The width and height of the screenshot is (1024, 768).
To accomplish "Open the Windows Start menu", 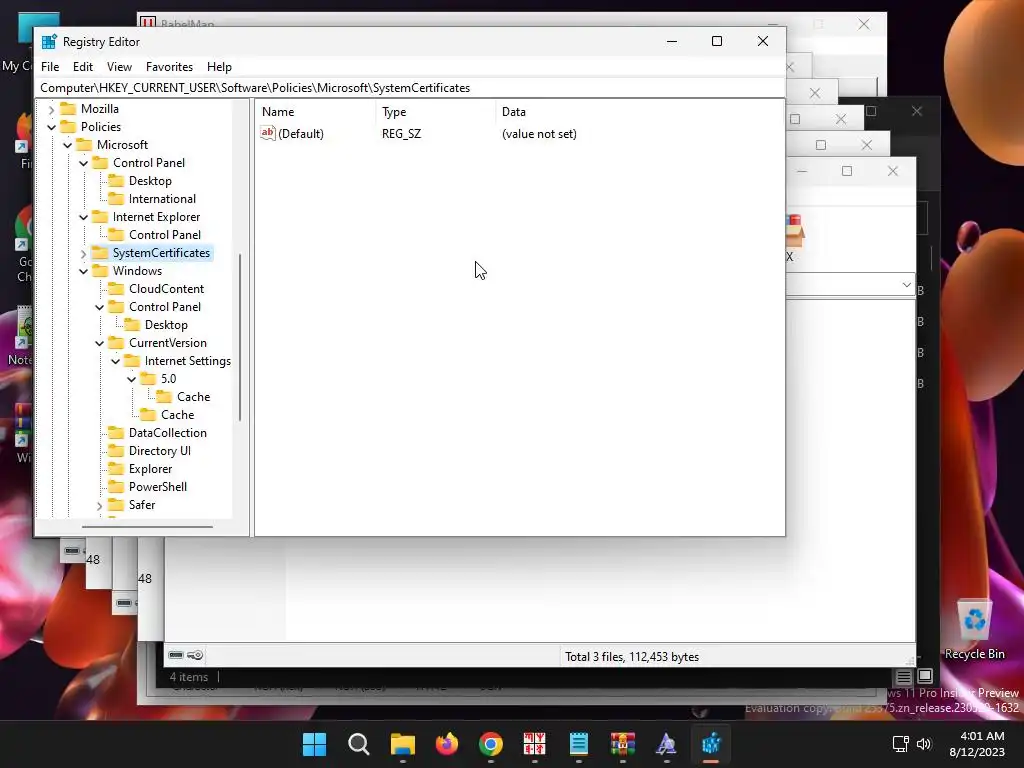I will [x=314, y=744].
